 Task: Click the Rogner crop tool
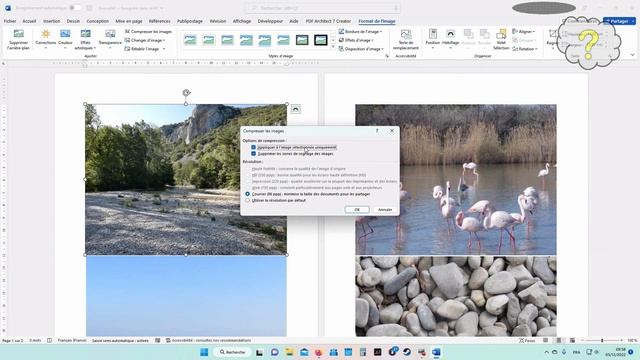tap(552, 40)
